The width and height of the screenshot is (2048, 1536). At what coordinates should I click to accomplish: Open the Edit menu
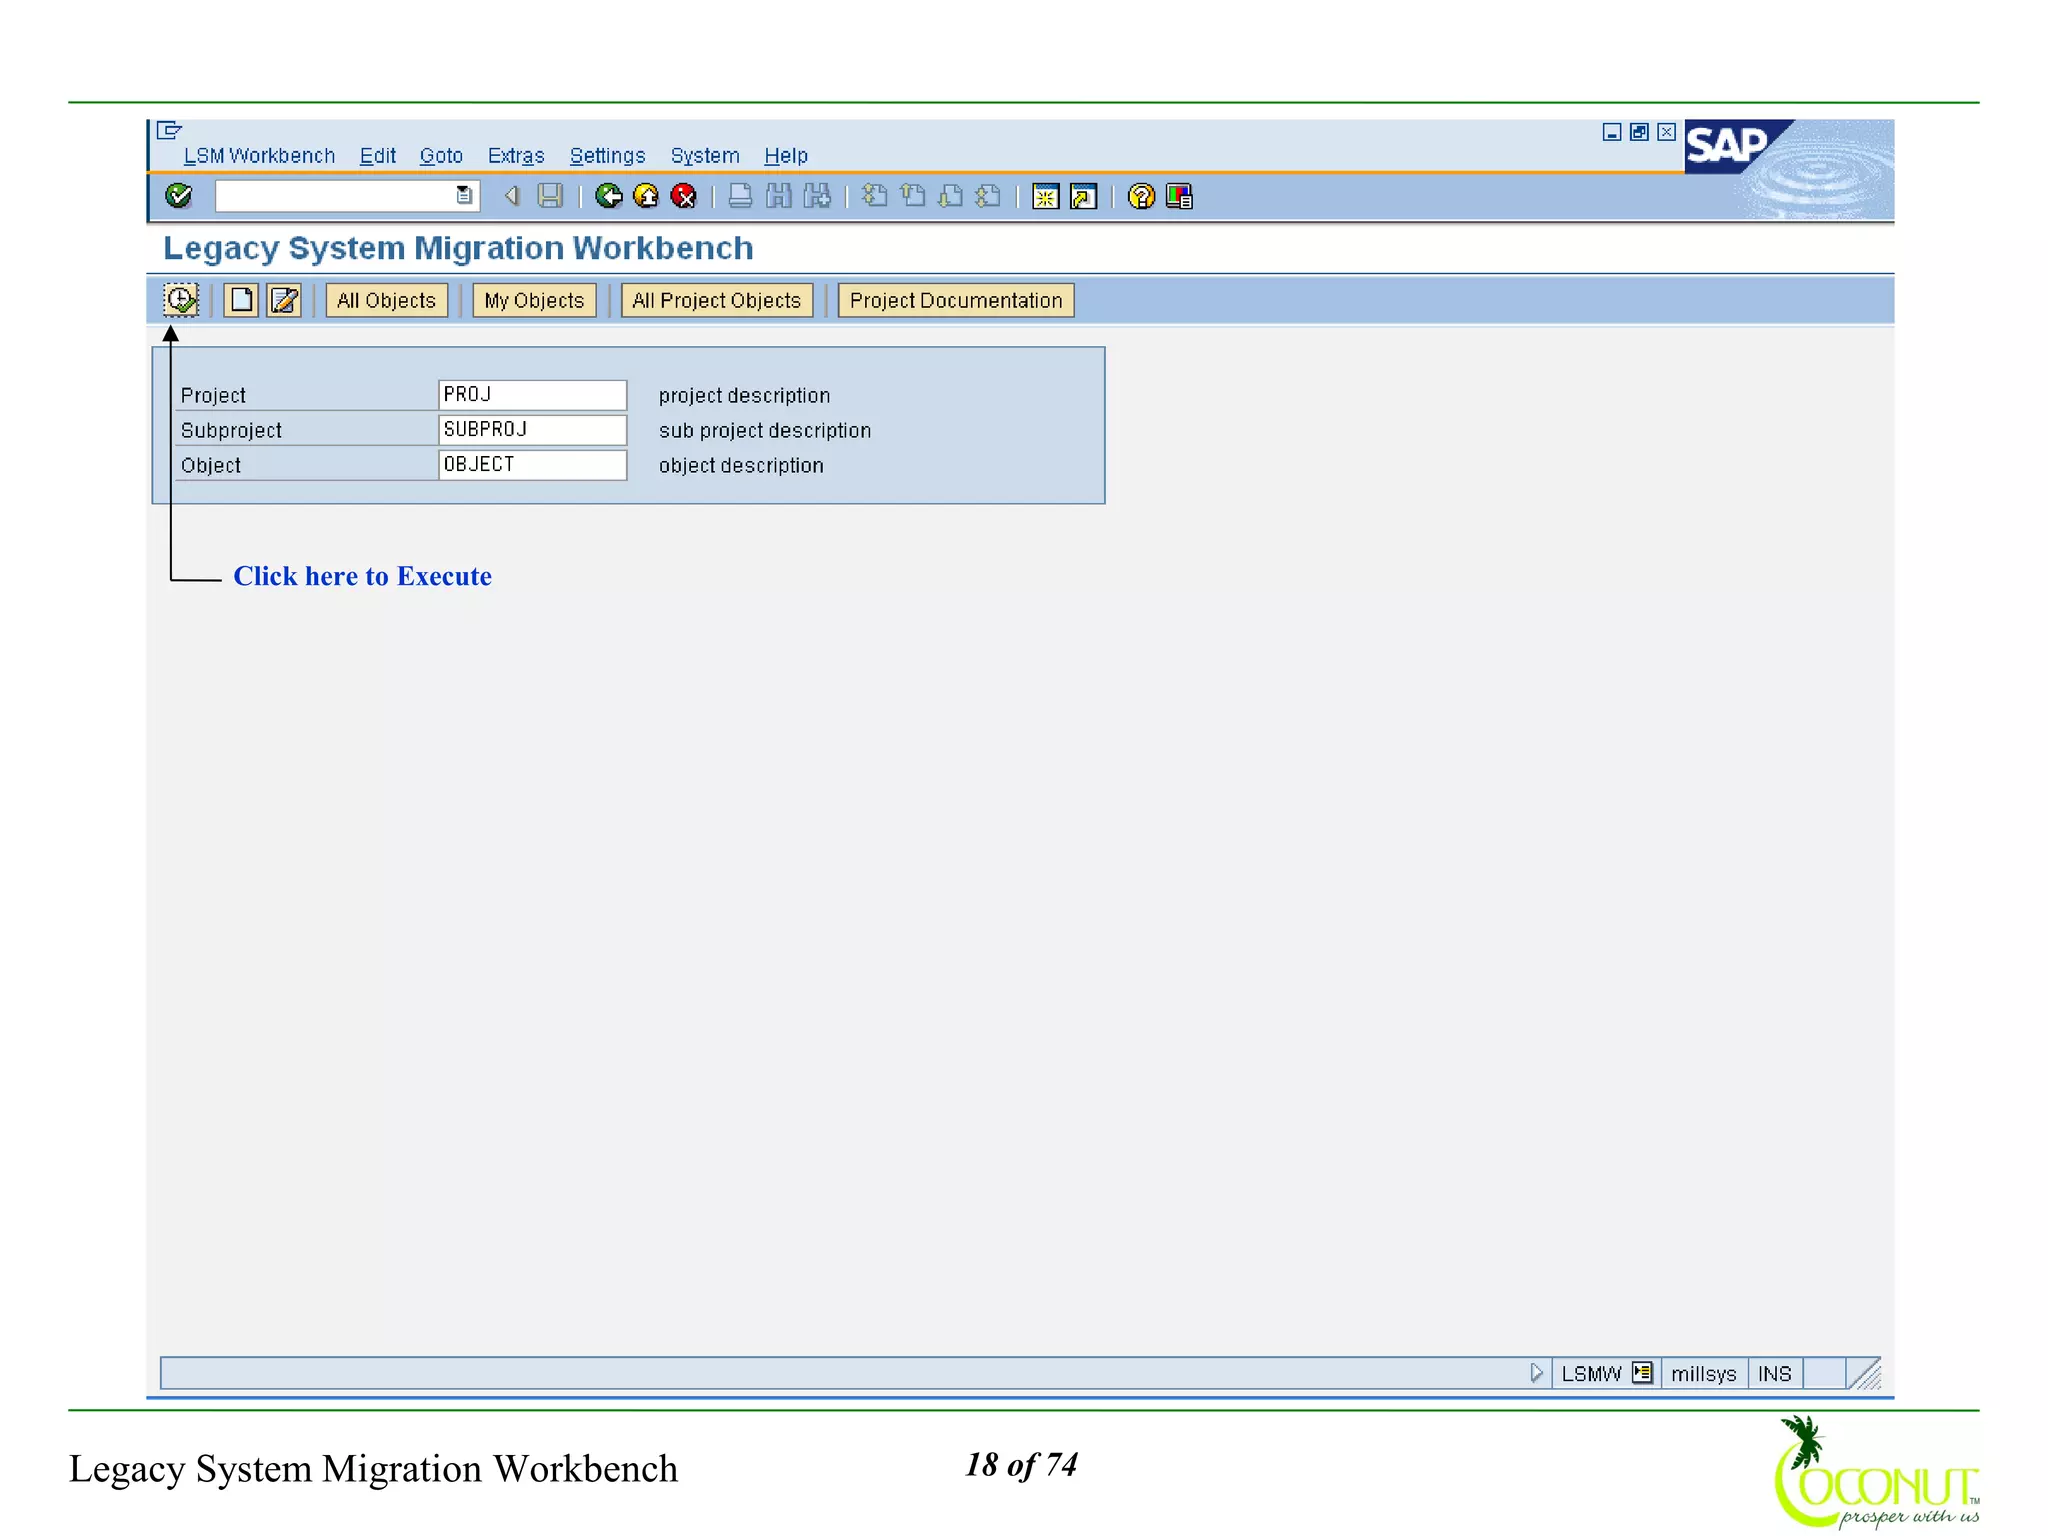(x=378, y=156)
